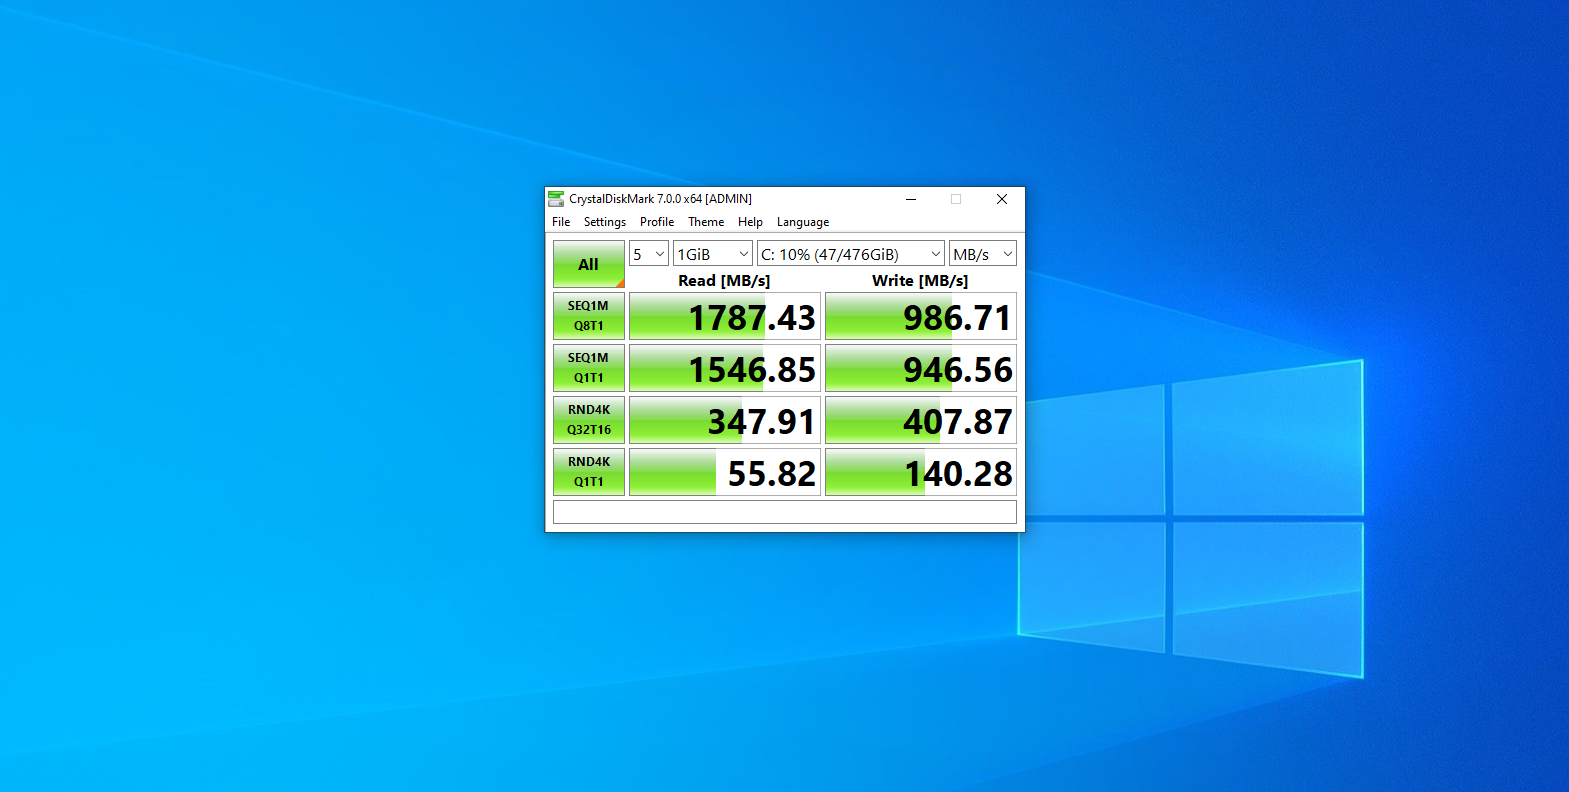This screenshot has width=1569, height=792.
Task: Run the RND4K Q32T16 test
Action: click(x=589, y=420)
